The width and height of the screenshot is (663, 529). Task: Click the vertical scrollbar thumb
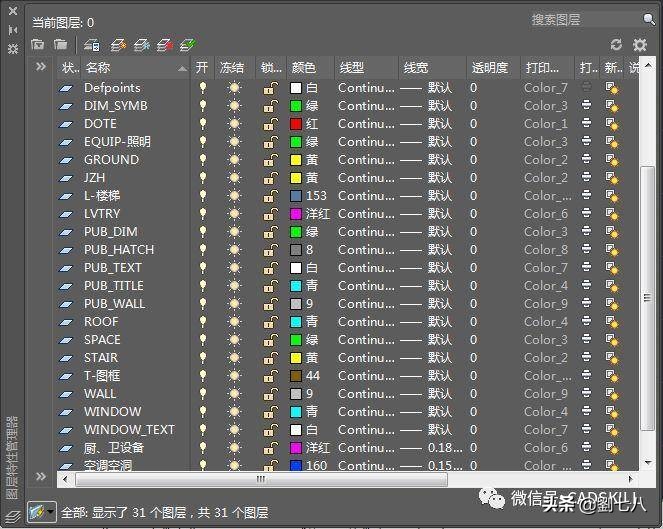[647, 298]
